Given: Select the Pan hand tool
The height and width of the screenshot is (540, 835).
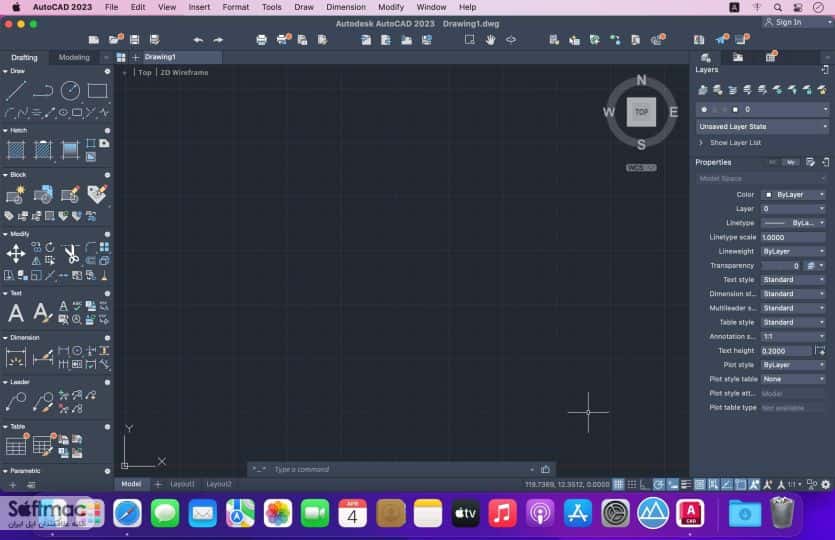Looking at the screenshot, I should pos(490,40).
